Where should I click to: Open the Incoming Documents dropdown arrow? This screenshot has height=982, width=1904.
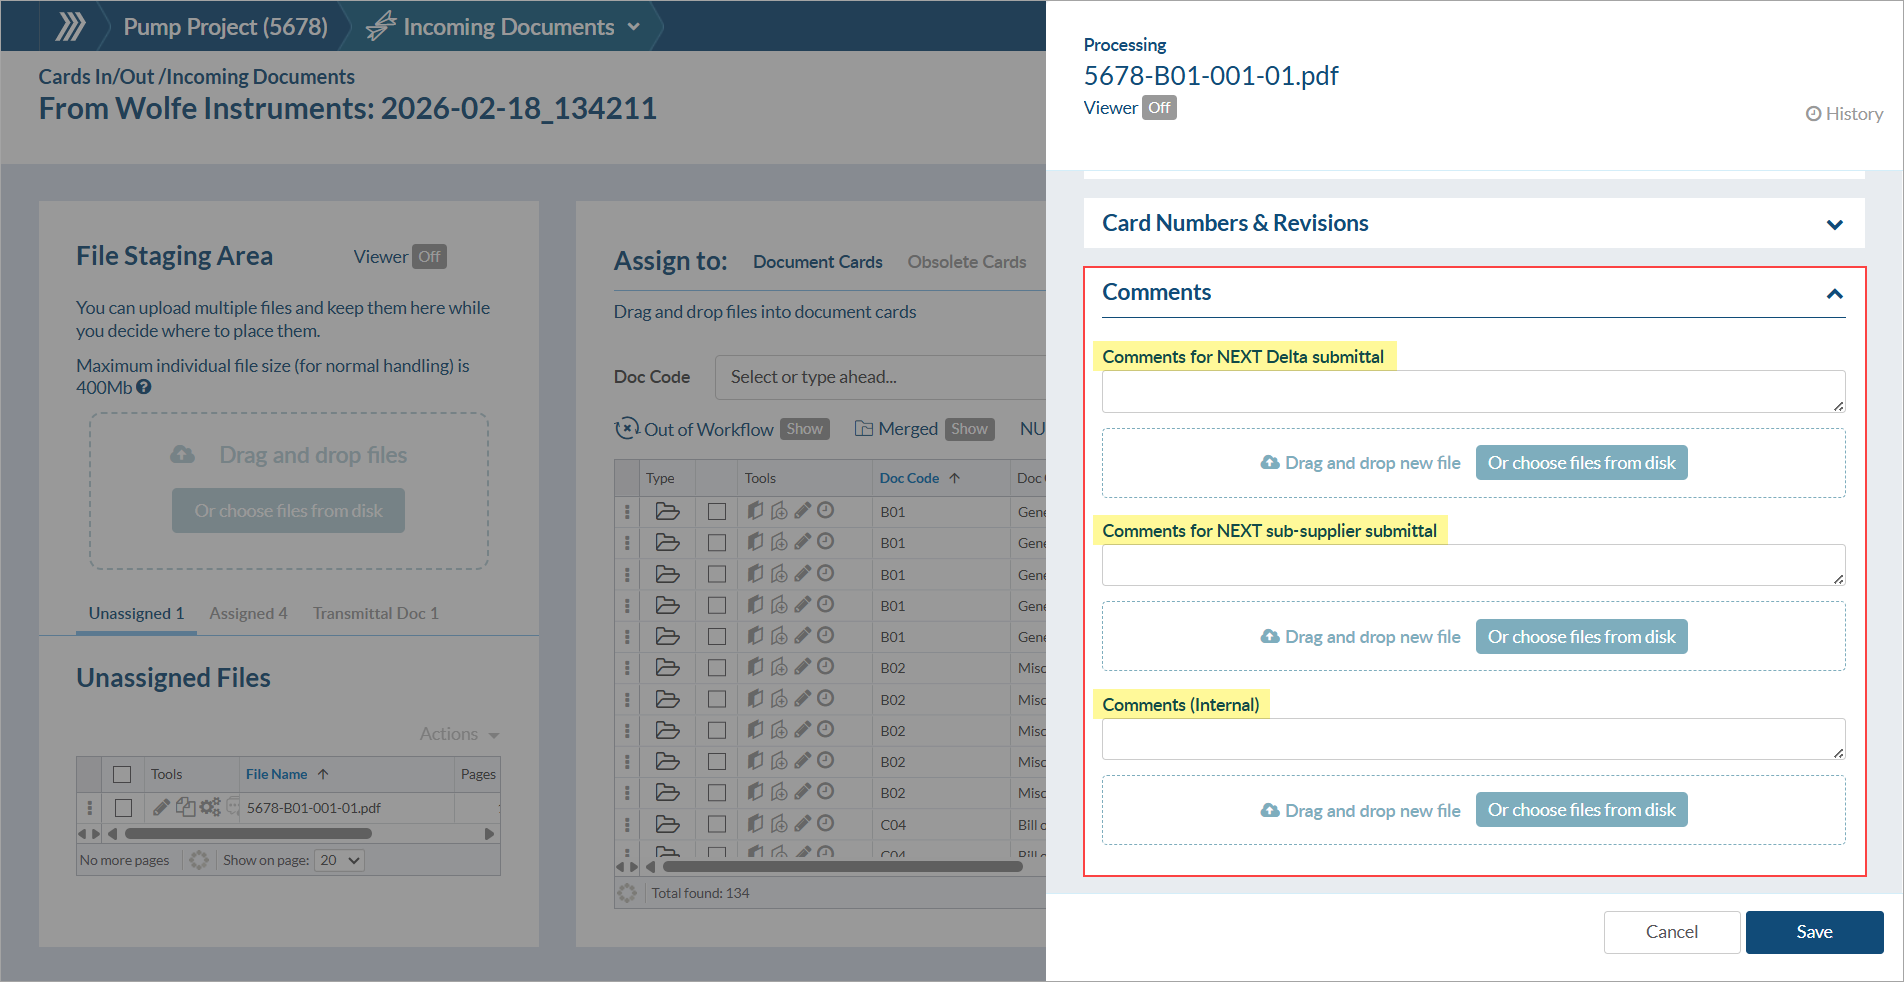(634, 27)
